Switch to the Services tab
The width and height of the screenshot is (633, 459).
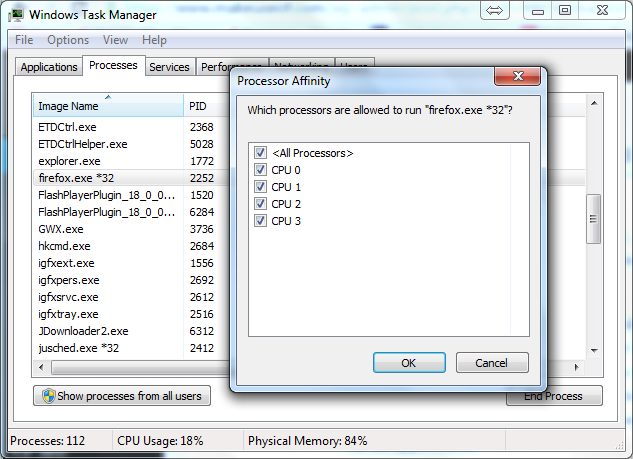(x=170, y=67)
